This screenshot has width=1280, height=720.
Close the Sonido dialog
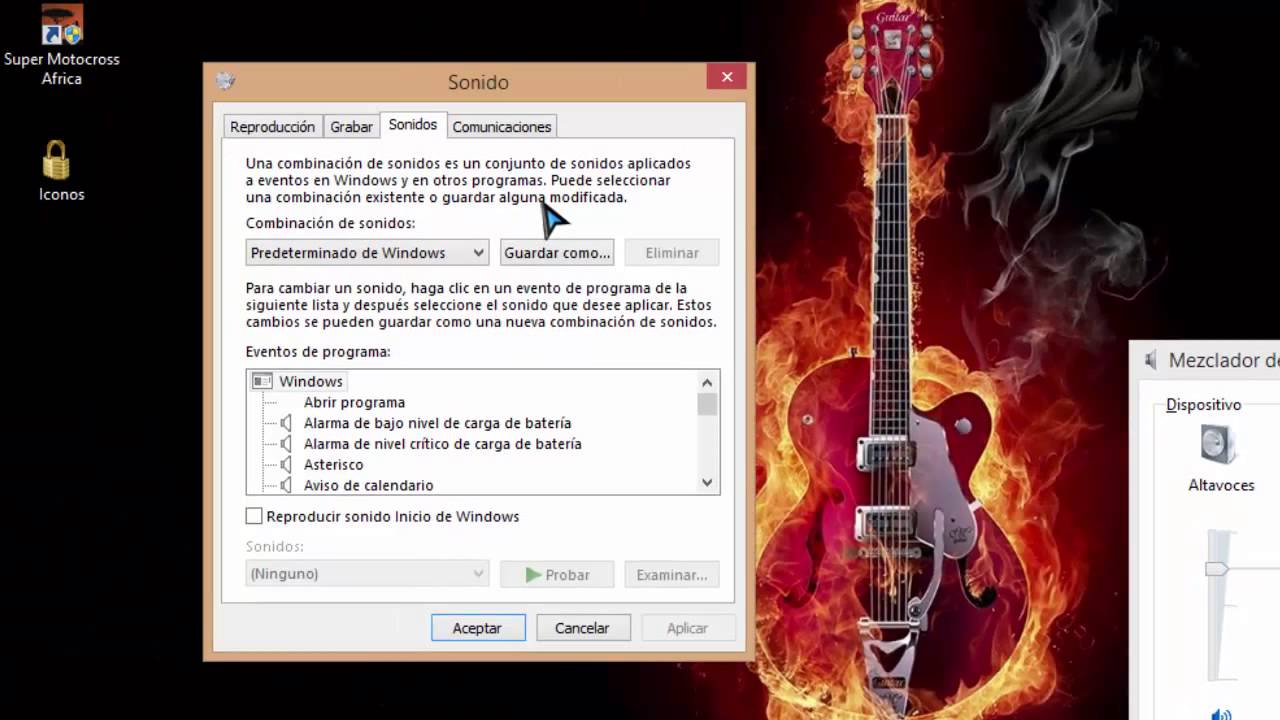(727, 76)
